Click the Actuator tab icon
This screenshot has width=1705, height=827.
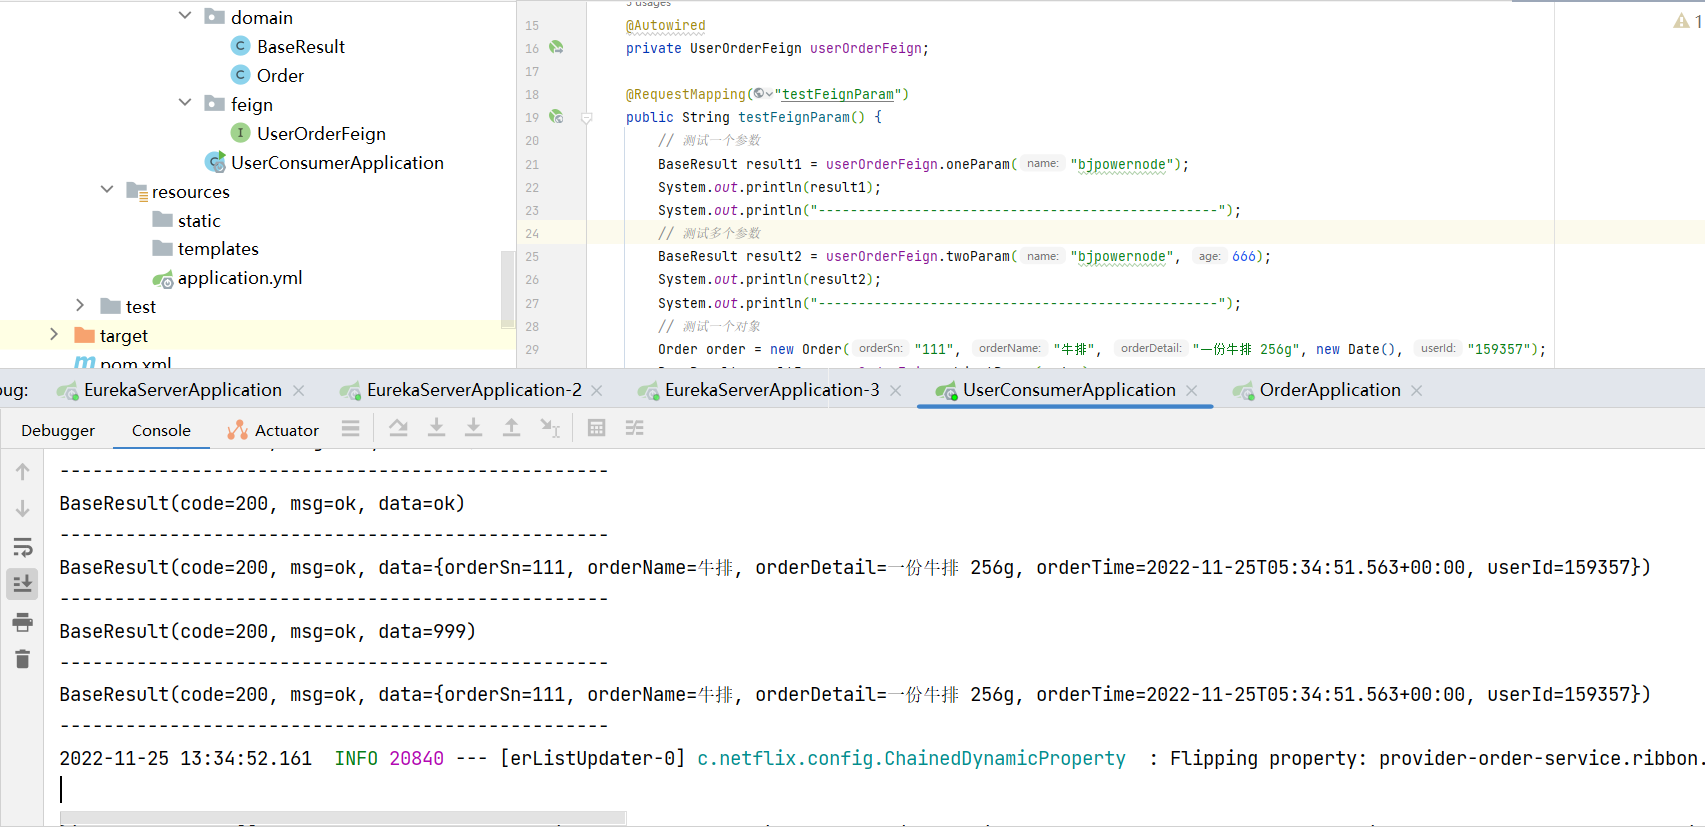(x=237, y=430)
